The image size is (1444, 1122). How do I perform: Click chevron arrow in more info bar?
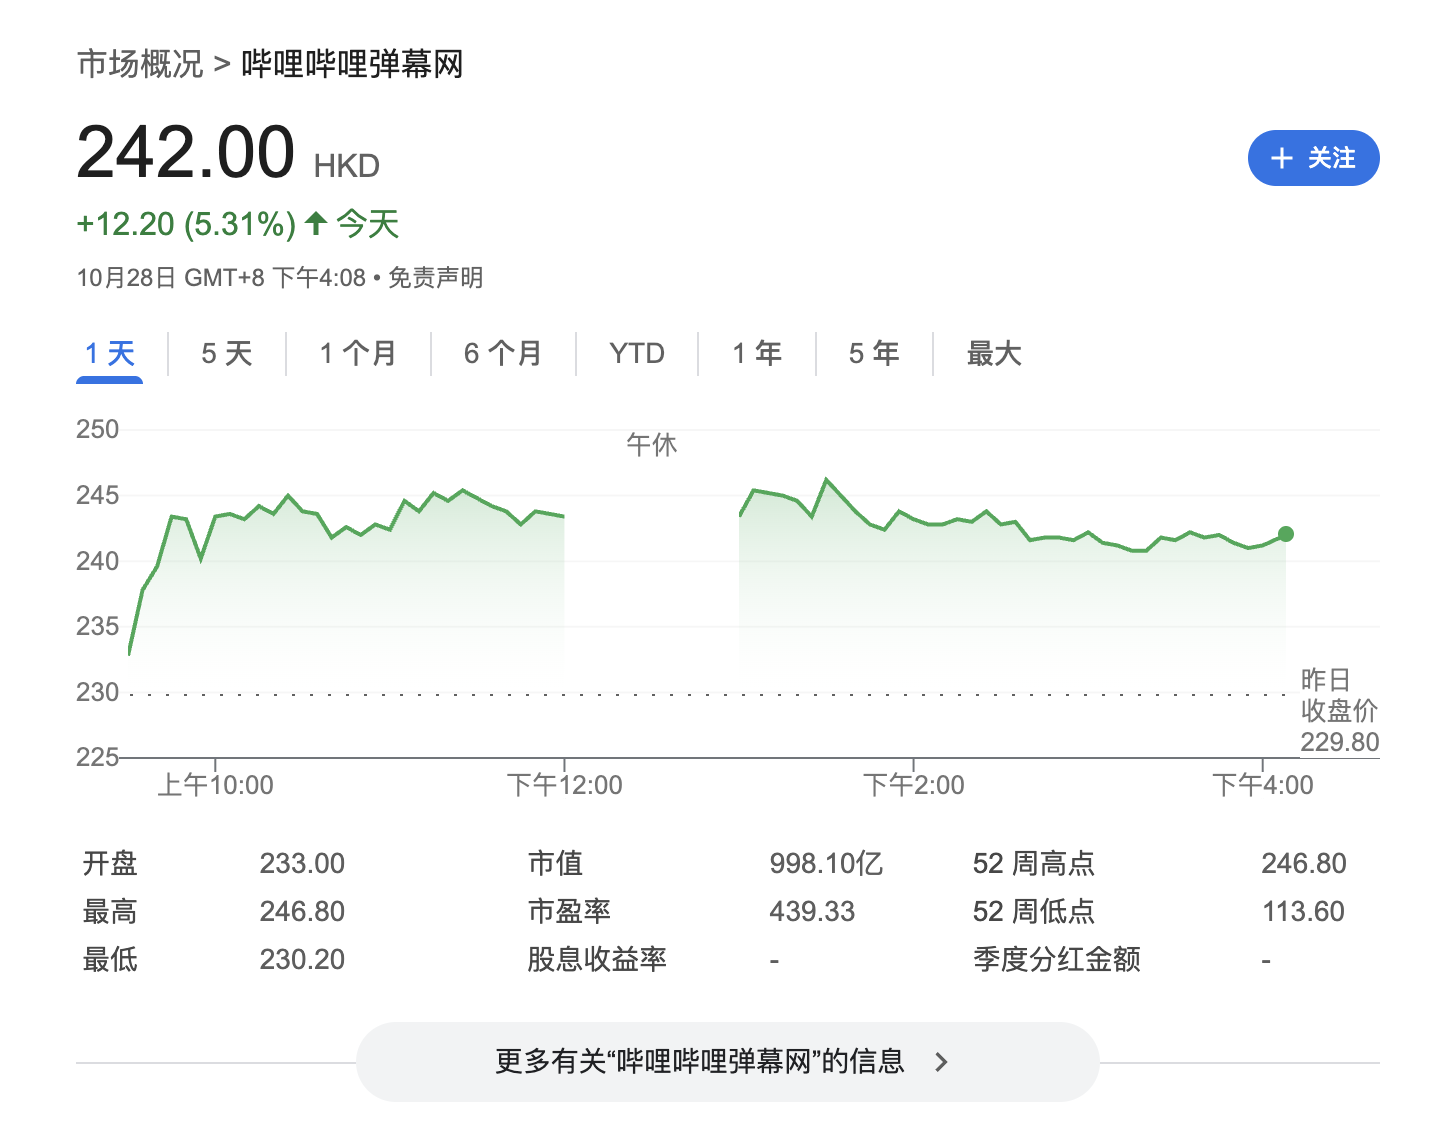940,1062
